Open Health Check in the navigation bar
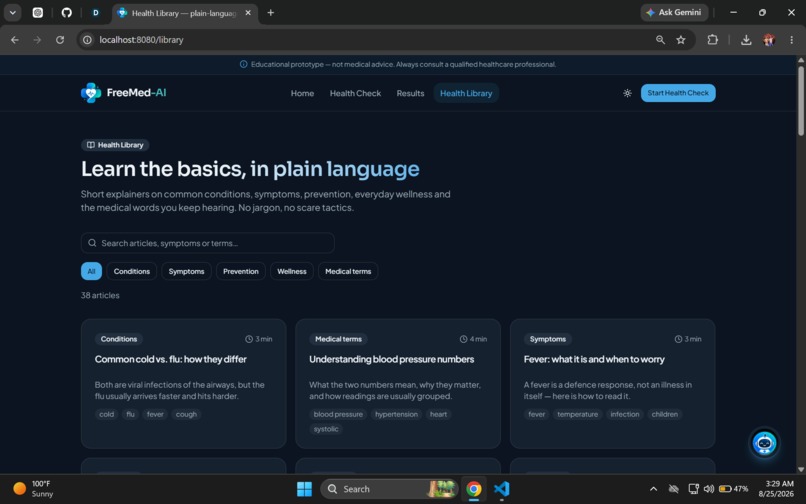Image resolution: width=806 pixels, height=504 pixels. pyautogui.click(x=355, y=93)
